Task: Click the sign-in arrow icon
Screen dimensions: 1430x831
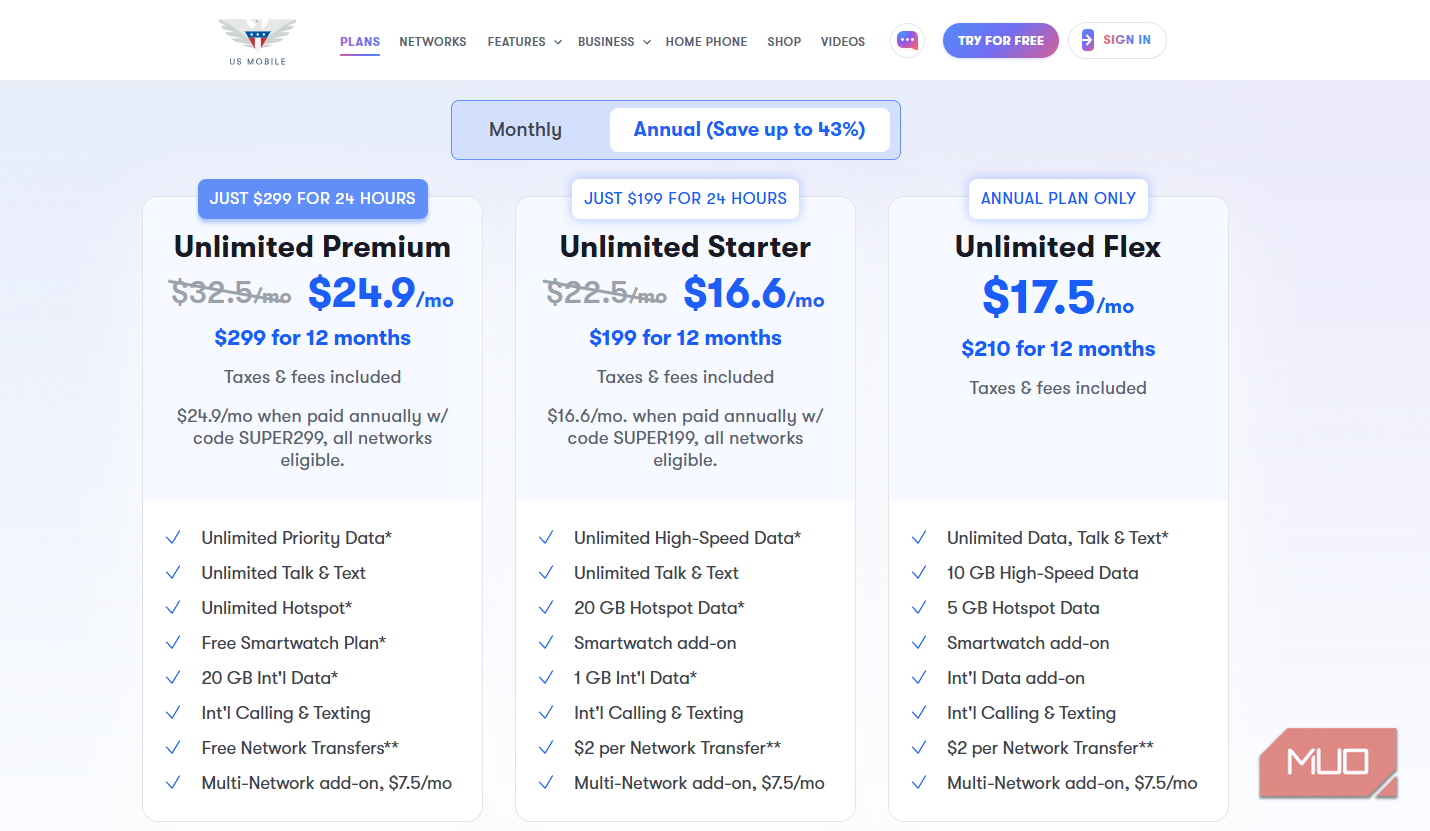Action: click(1087, 41)
